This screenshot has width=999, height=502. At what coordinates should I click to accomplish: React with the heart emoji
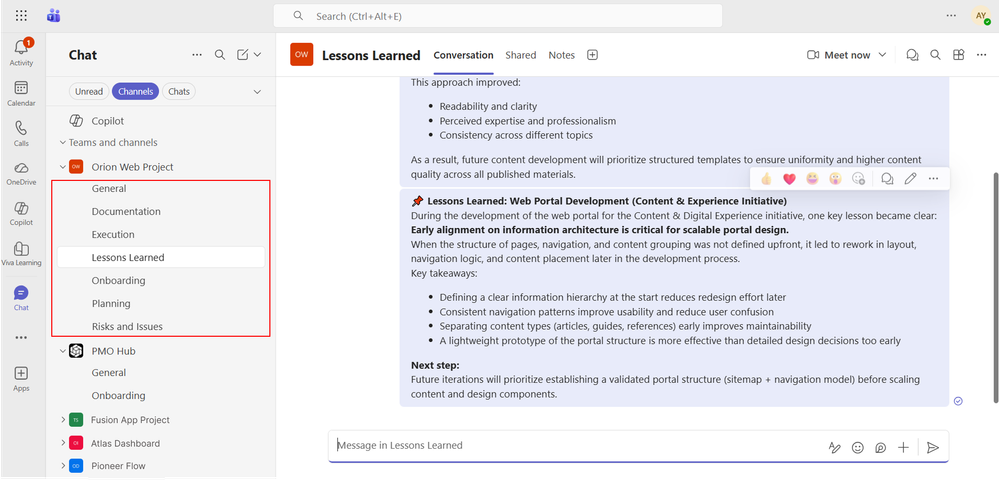pos(789,179)
